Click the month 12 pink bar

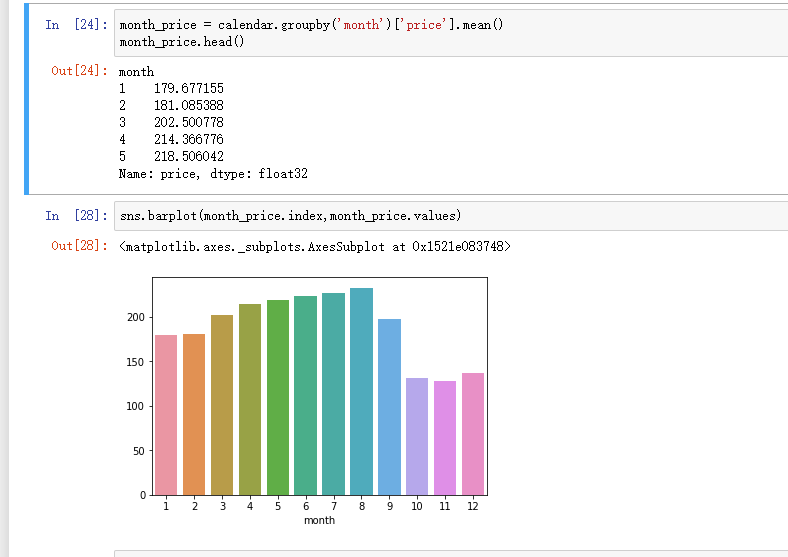[473, 434]
